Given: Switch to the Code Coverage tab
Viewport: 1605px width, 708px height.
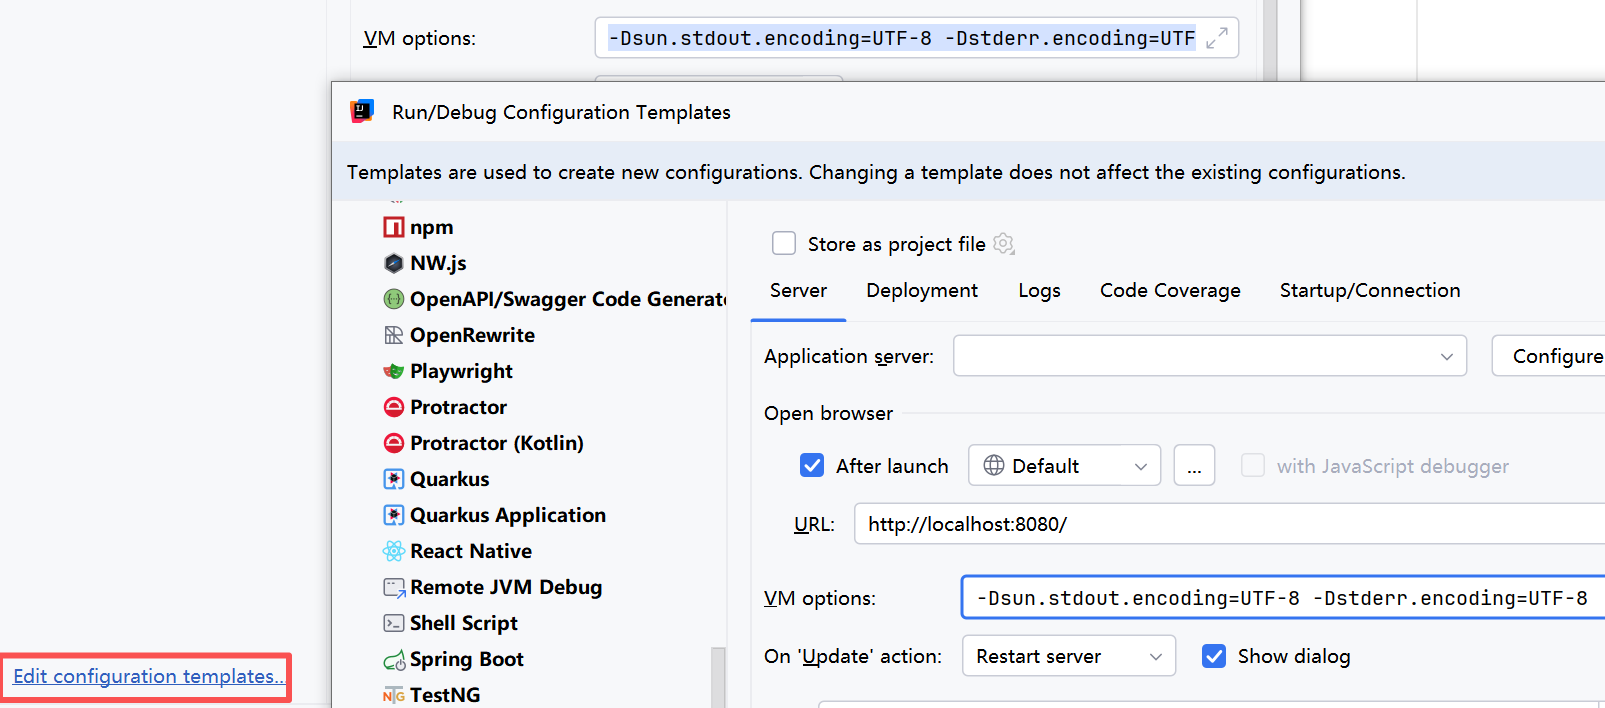Looking at the screenshot, I should tap(1170, 291).
